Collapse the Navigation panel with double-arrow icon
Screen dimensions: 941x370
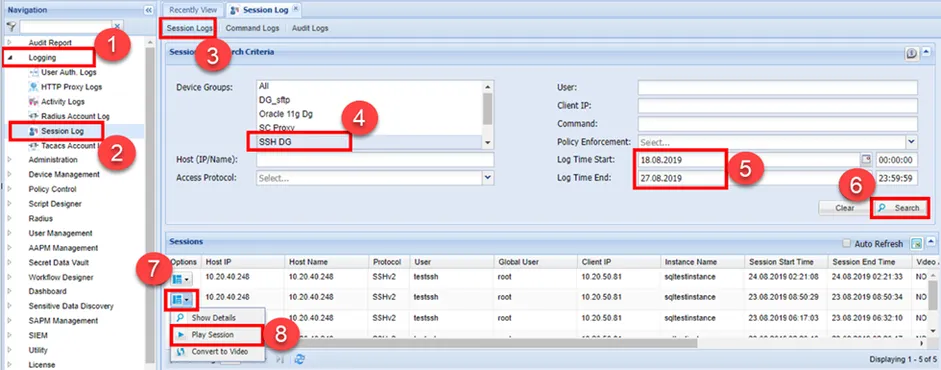[148, 10]
